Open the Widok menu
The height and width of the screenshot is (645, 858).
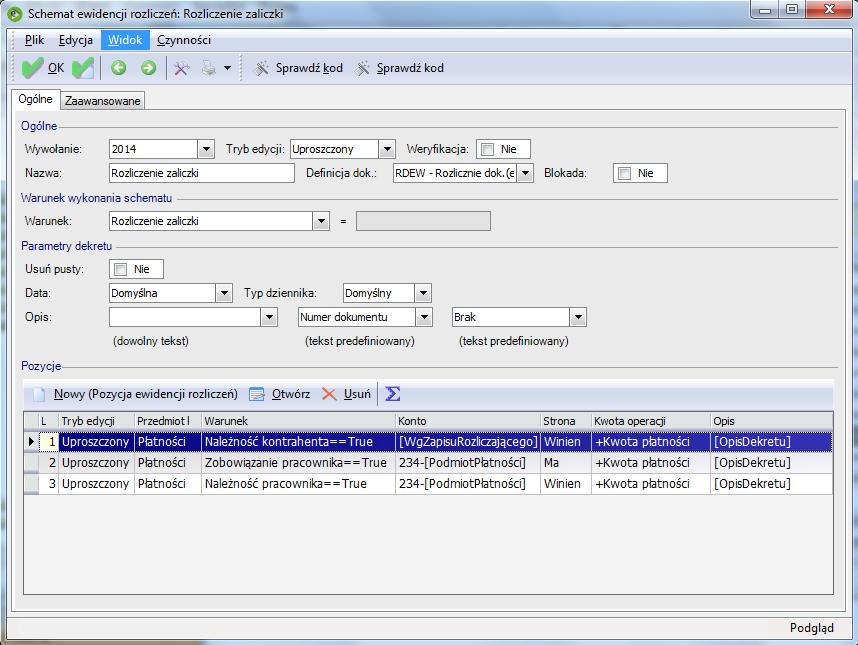125,40
